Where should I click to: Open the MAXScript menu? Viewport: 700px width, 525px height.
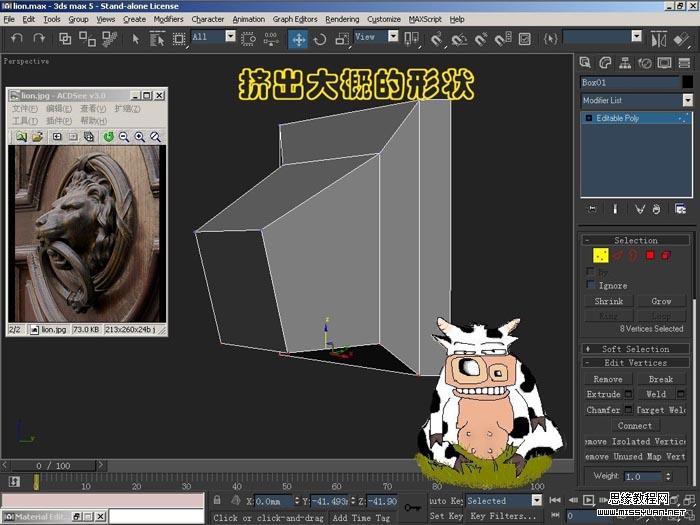click(425, 19)
